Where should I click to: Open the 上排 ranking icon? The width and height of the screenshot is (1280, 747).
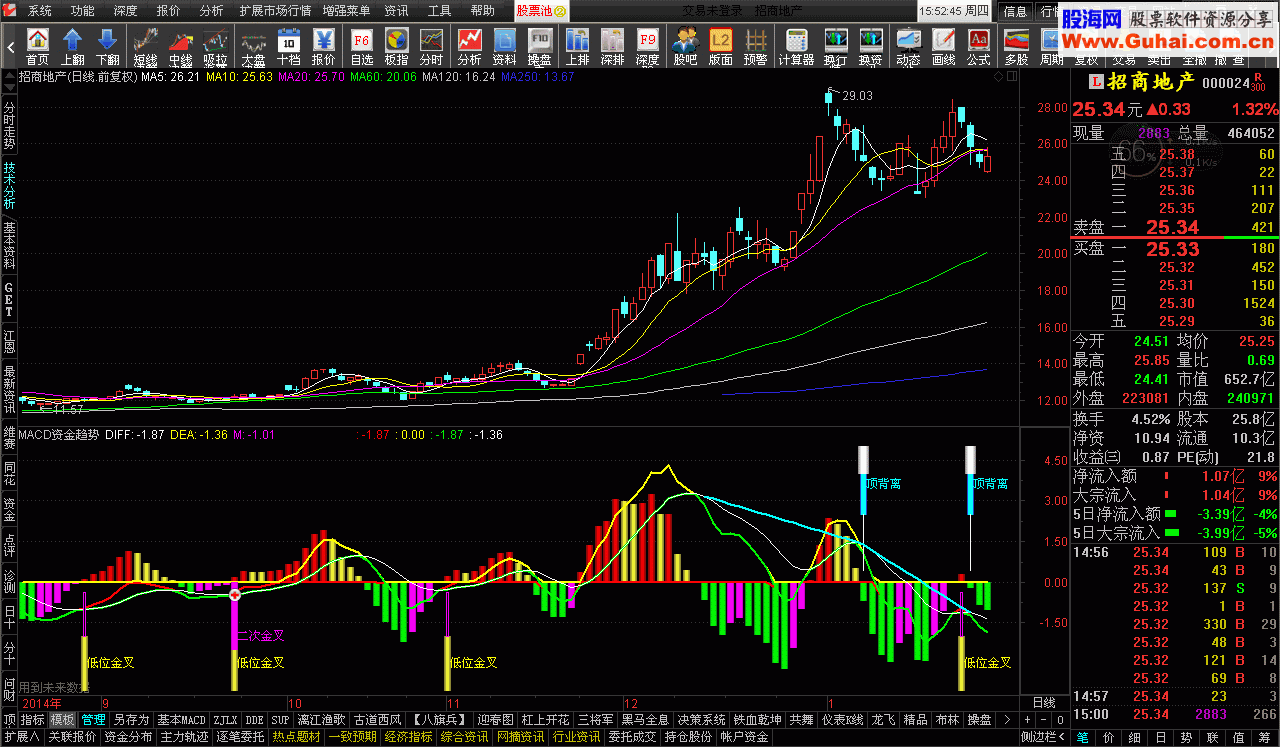pyautogui.click(x=577, y=46)
